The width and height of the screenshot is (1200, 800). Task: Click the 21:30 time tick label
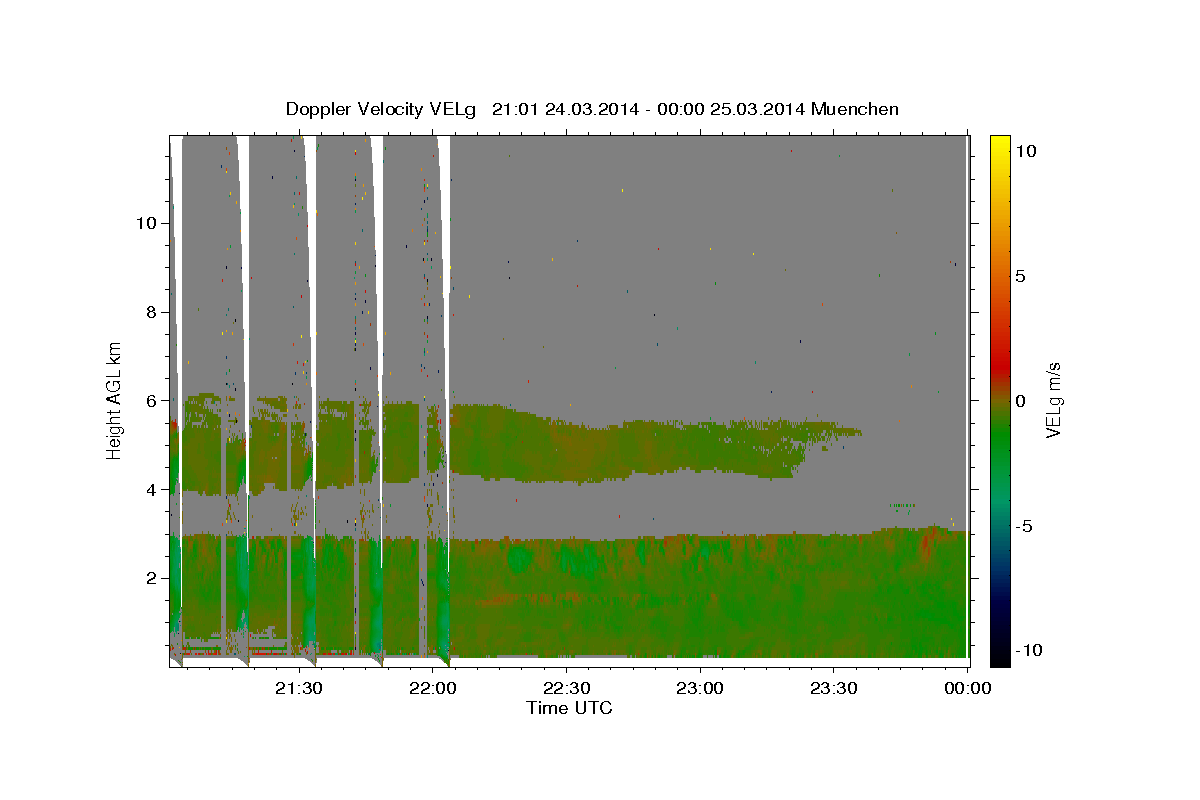pyautogui.click(x=299, y=688)
